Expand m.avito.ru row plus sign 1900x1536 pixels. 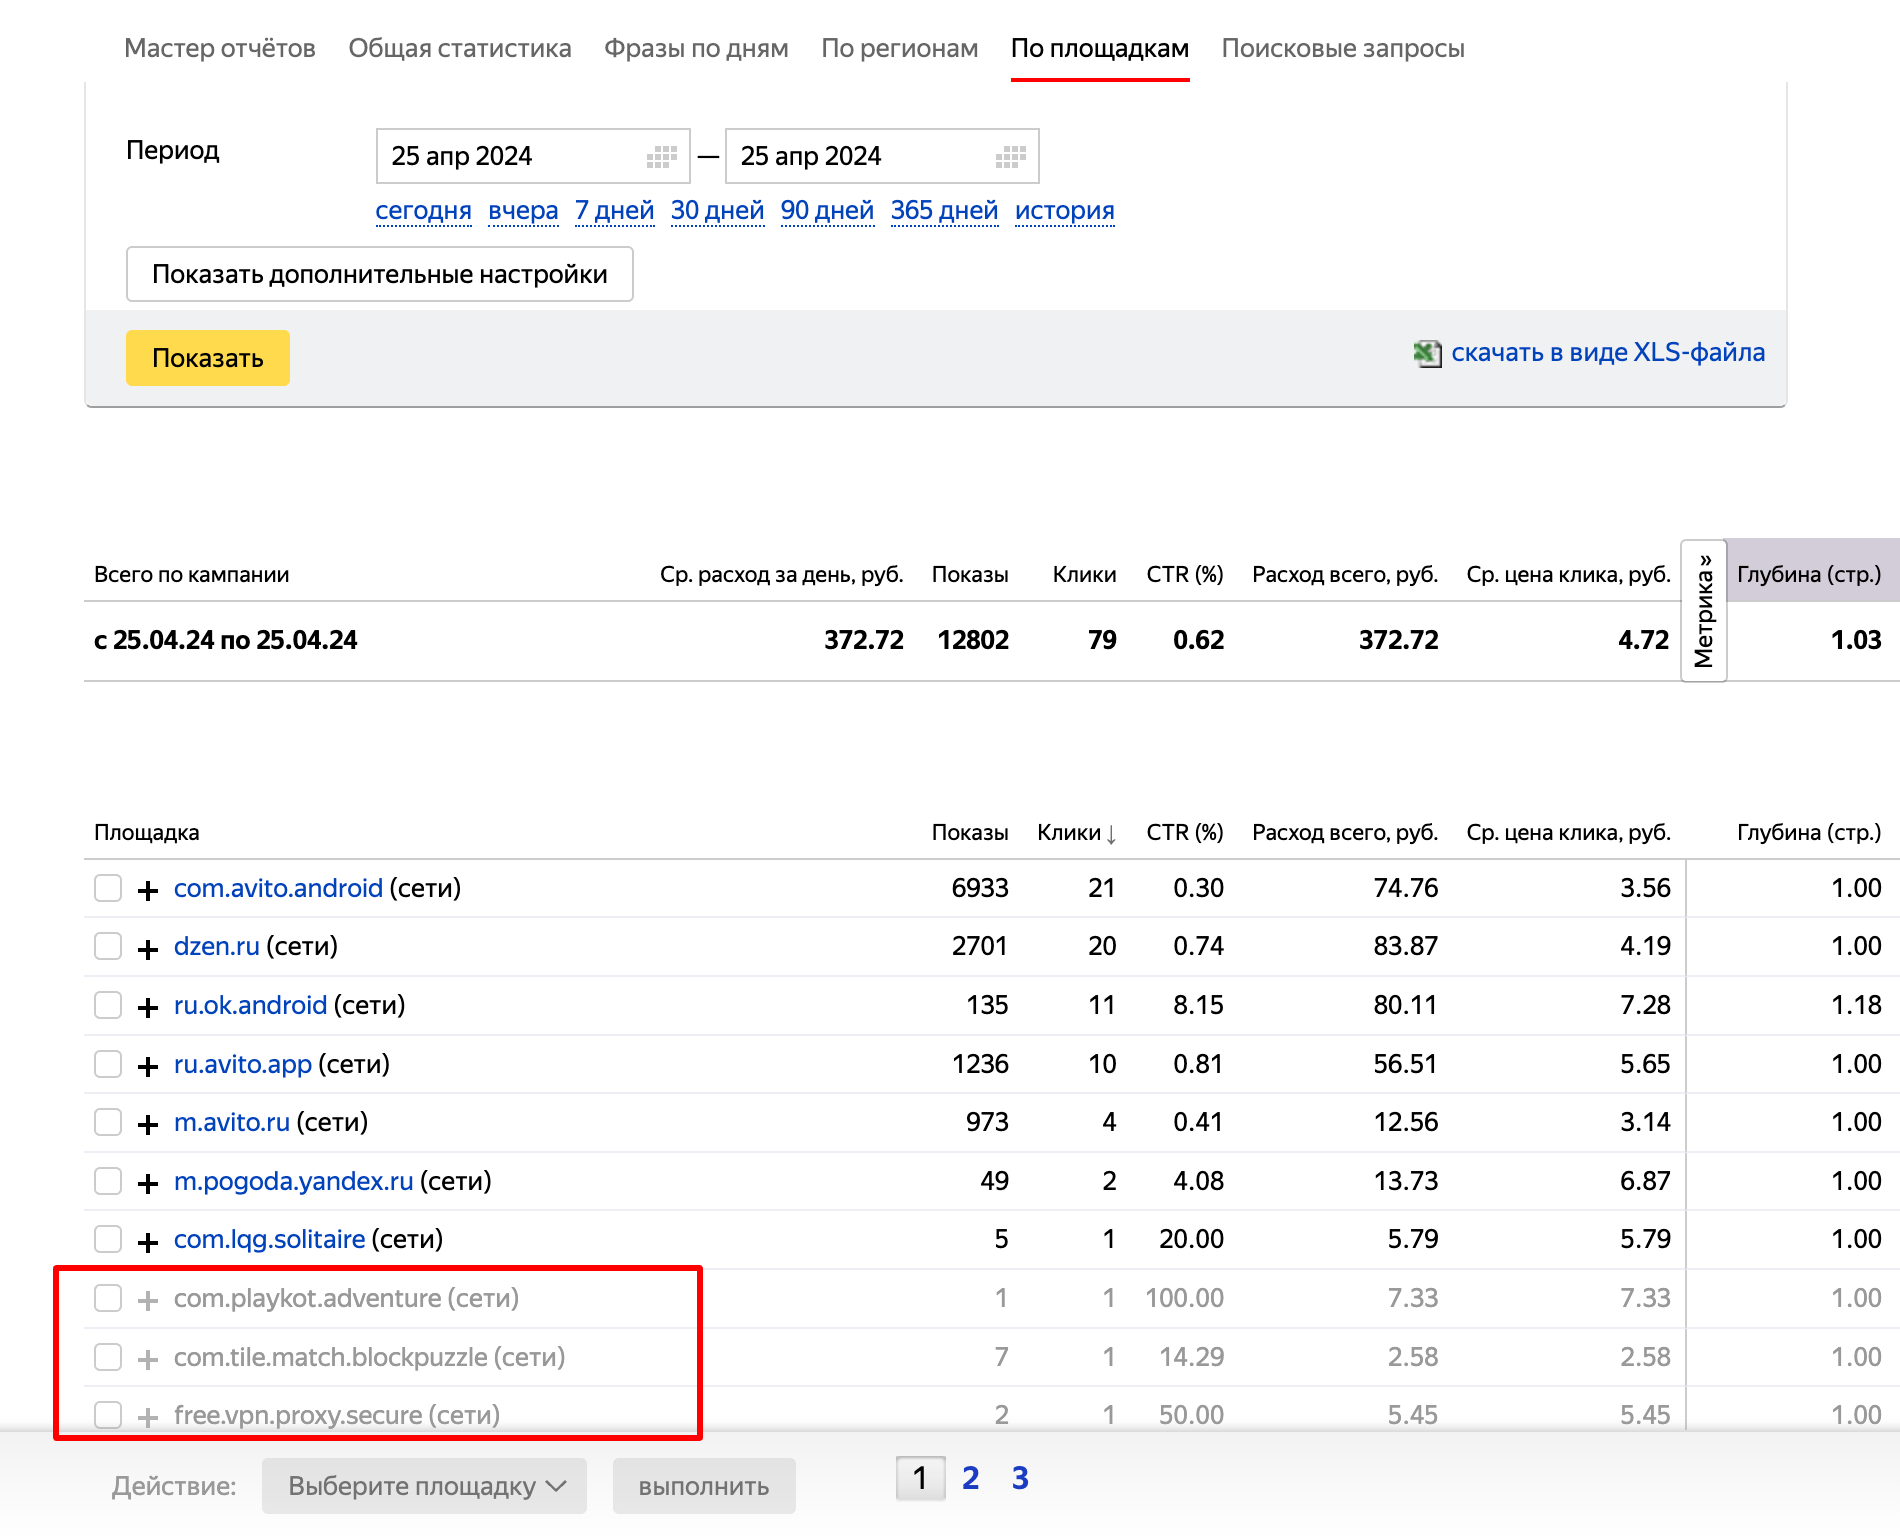click(x=148, y=1124)
